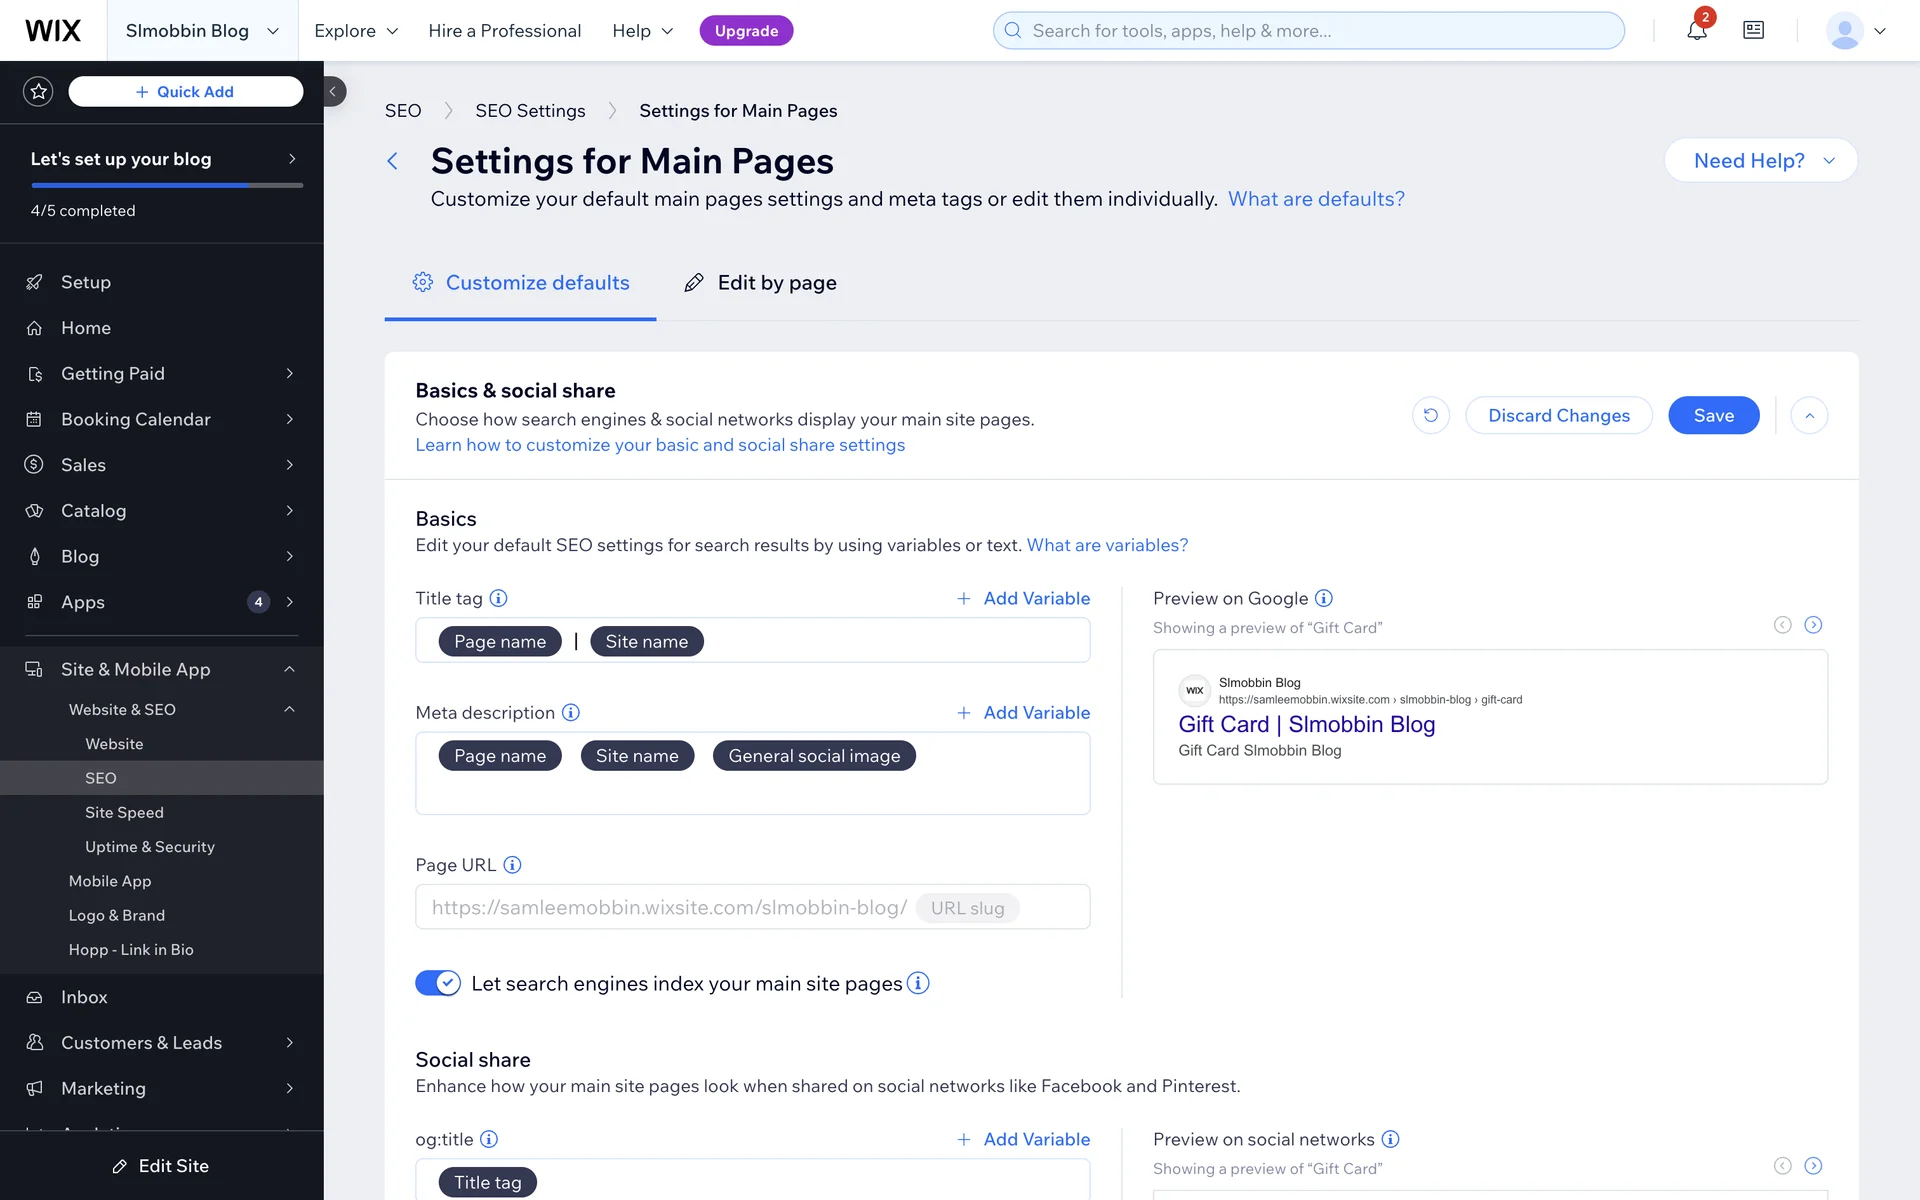This screenshot has height=1200, width=1920.
Task: Collapse the sidebar with the arrow handle
Action: [x=333, y=92]
